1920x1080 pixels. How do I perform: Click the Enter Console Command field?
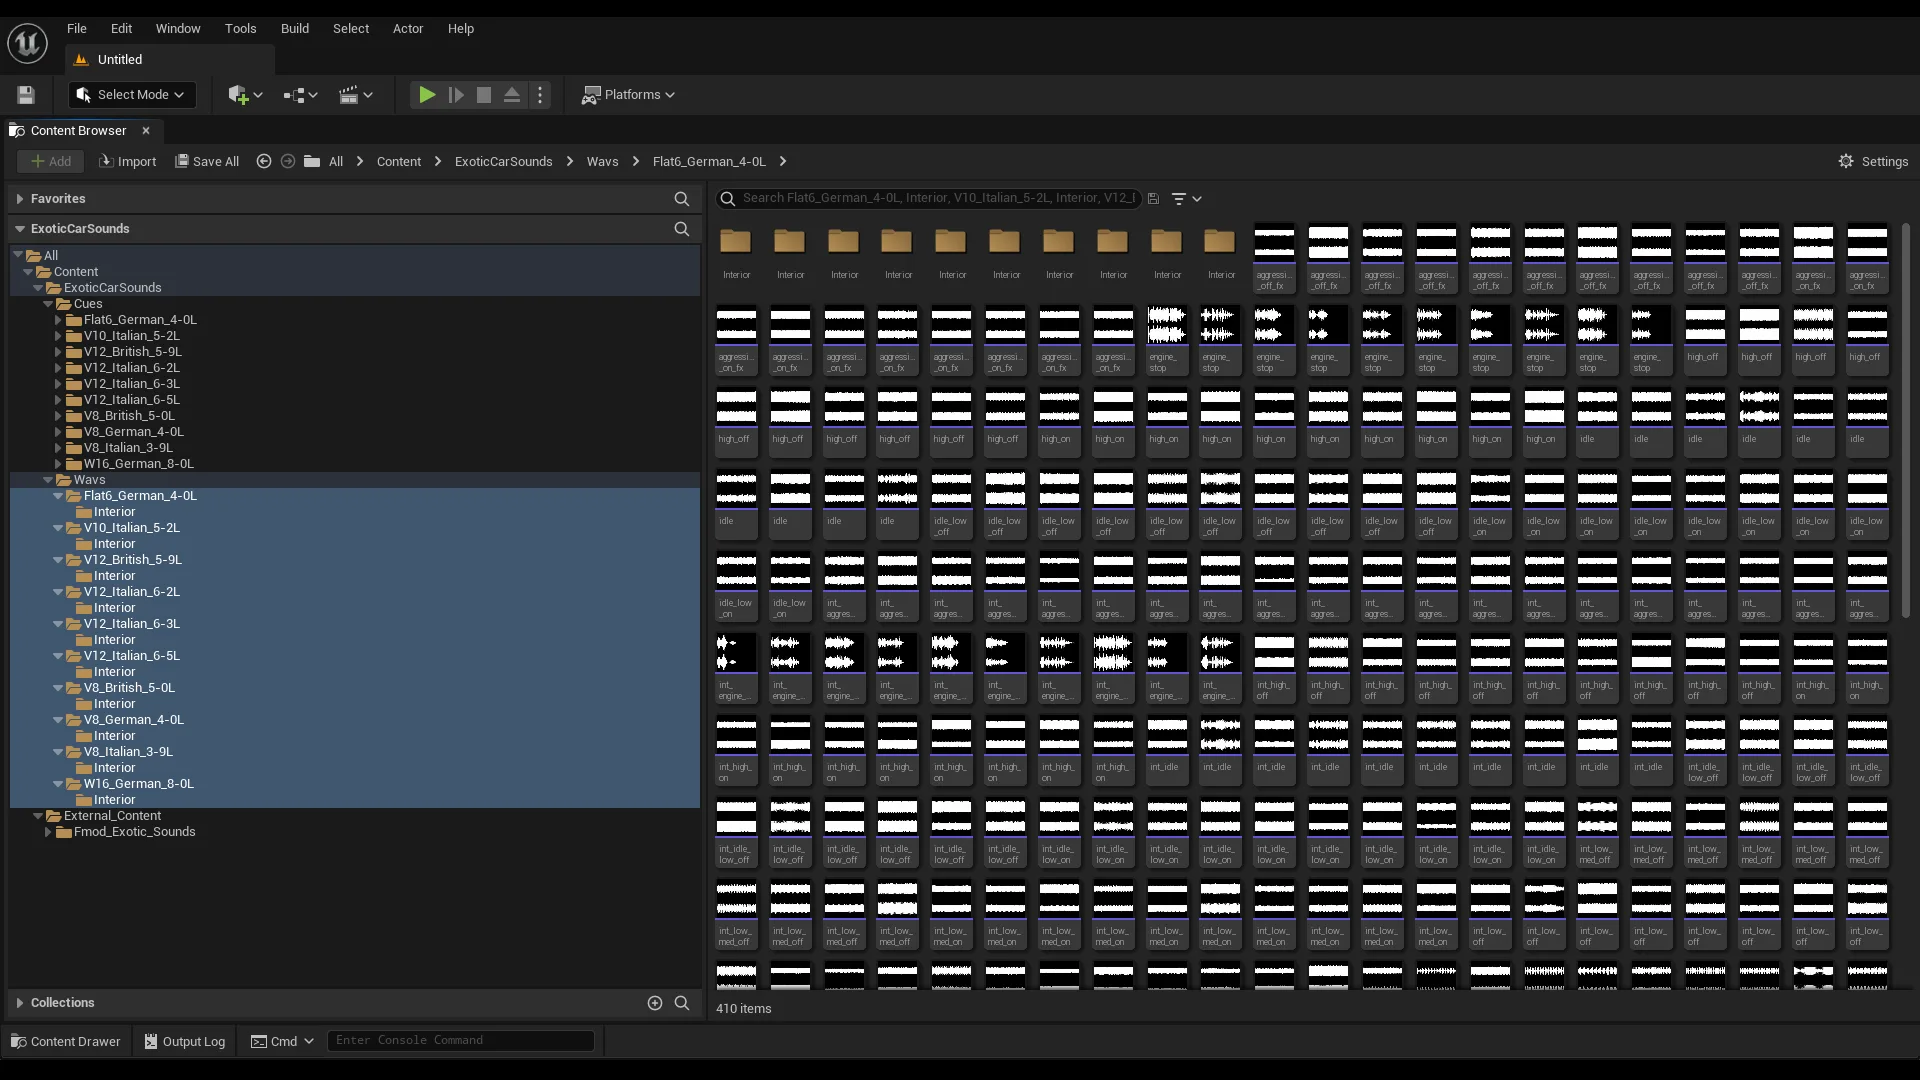[460, 1041]
